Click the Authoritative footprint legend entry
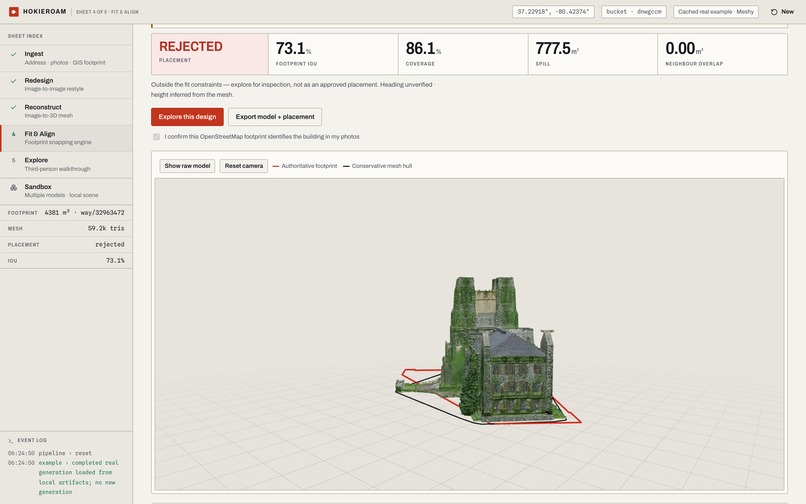Screen dimensions: 806x504 click(x=305, y=166)
